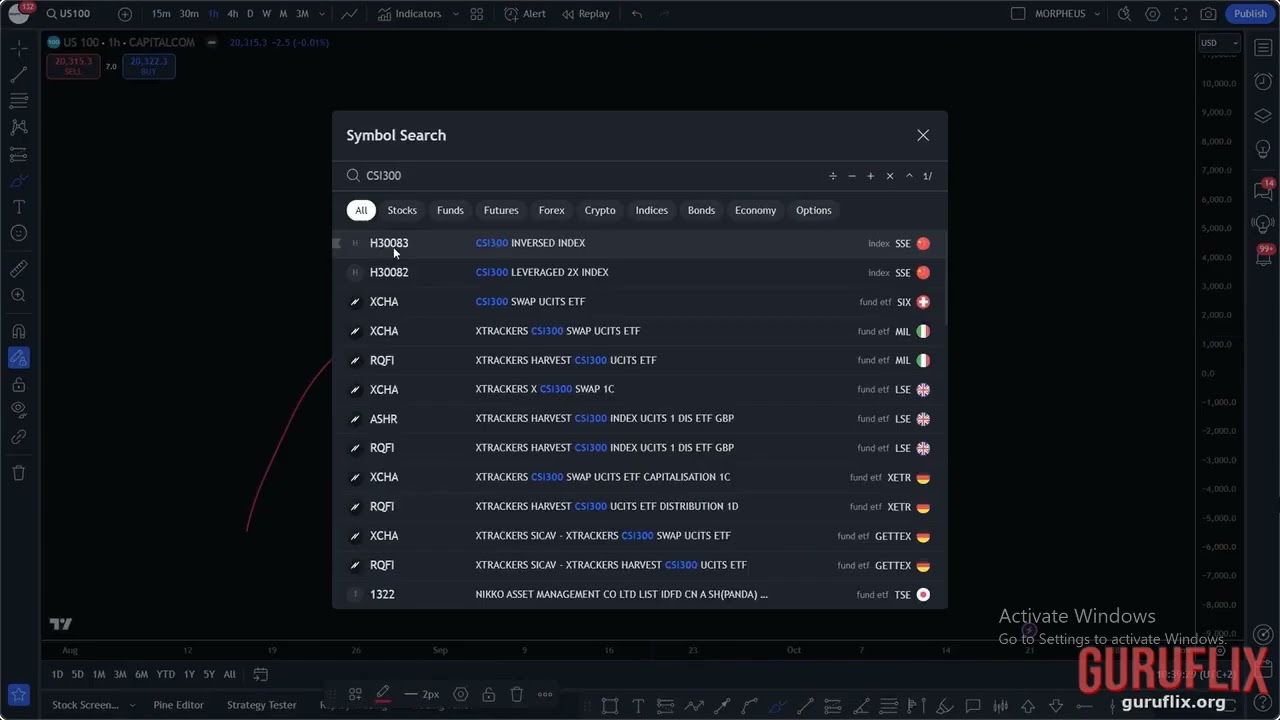Select the ASHR Xtrackers Harvest CSI300 row

tap(639, 419)
